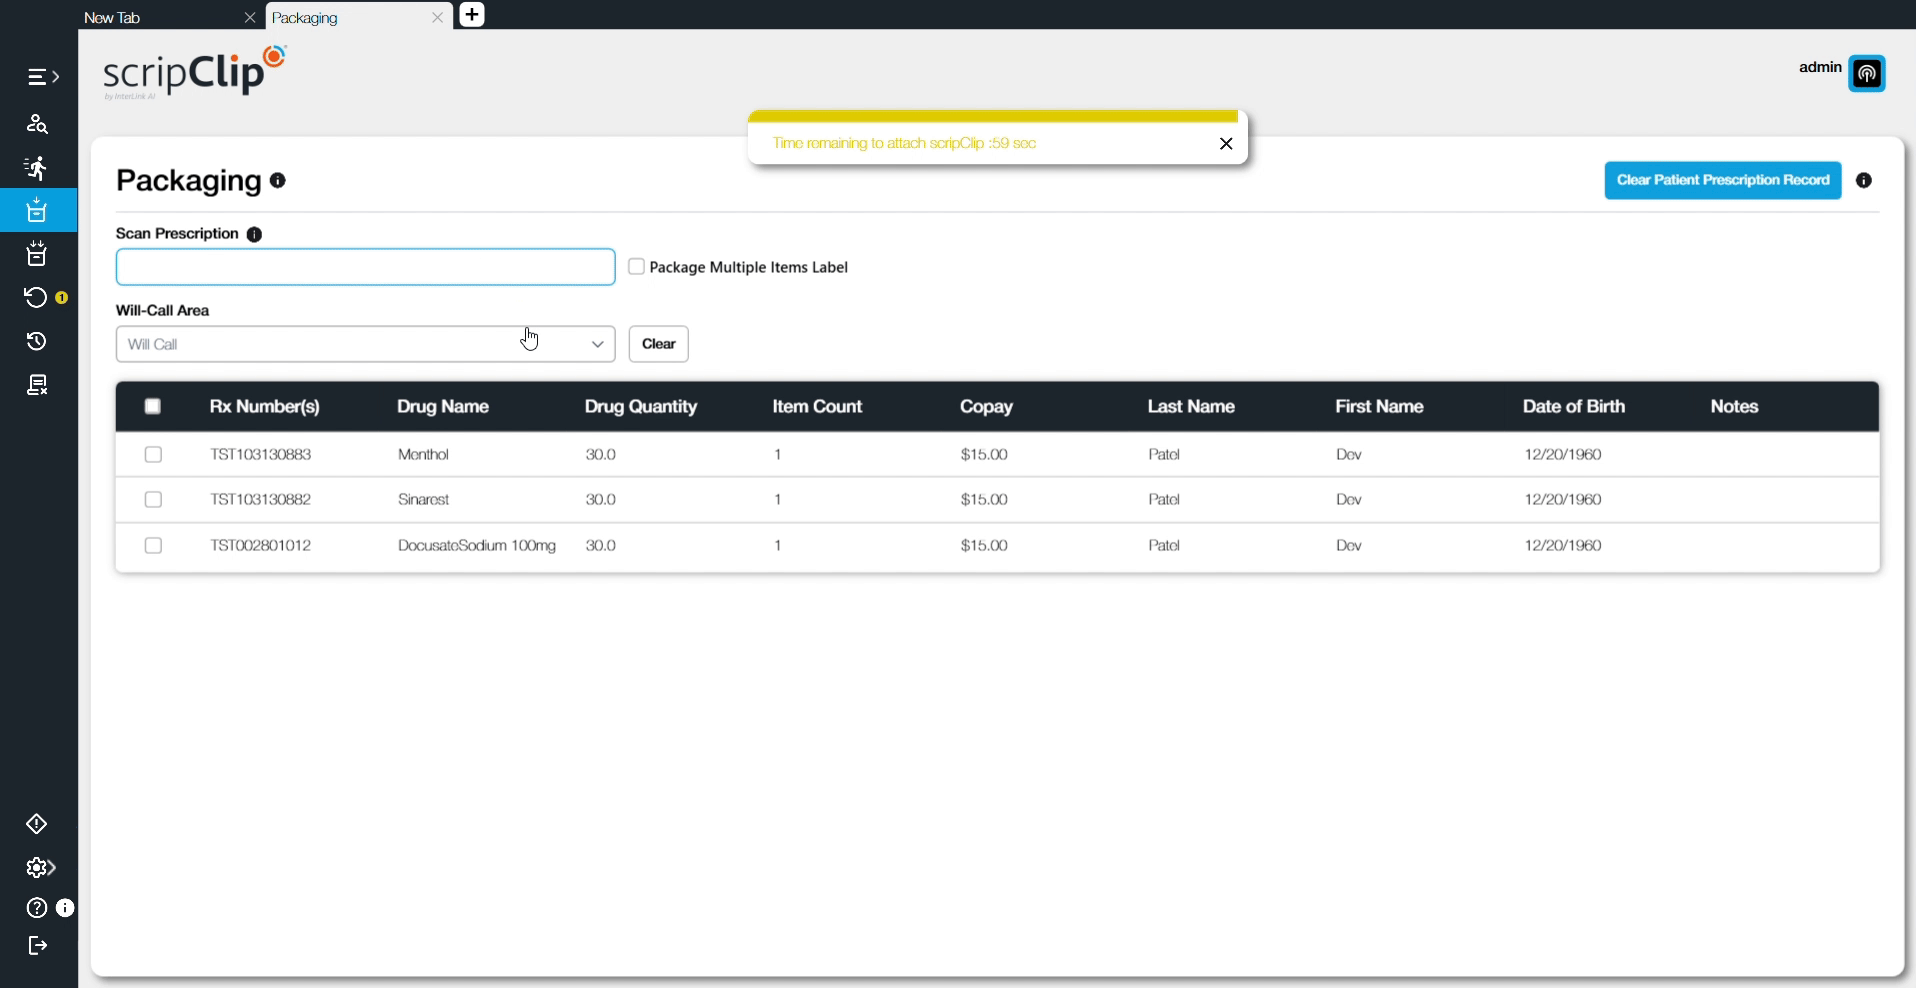Open the highlighted Packaging tool in sidebar
Image resolution: width=1916 pixels, height=988 pixels.
coord(37,211)
